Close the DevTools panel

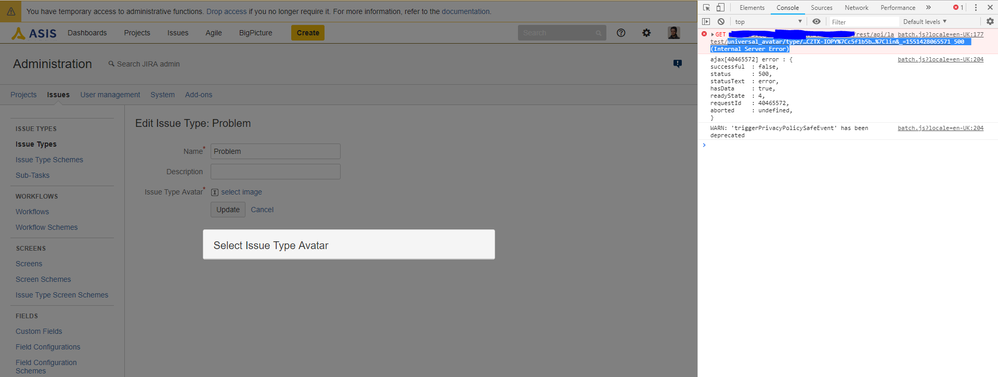[x=990, y=8]
